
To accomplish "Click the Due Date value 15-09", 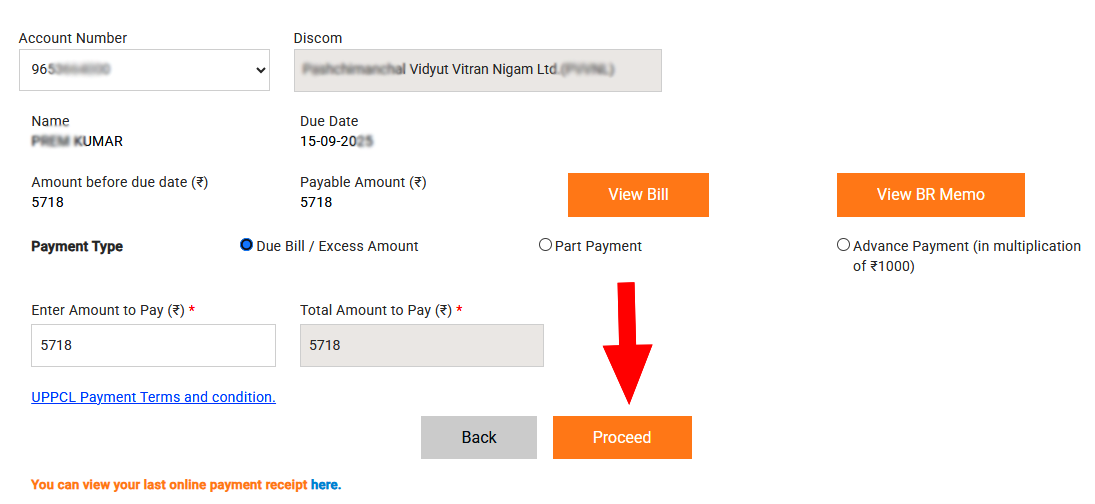I will (336, 141).
